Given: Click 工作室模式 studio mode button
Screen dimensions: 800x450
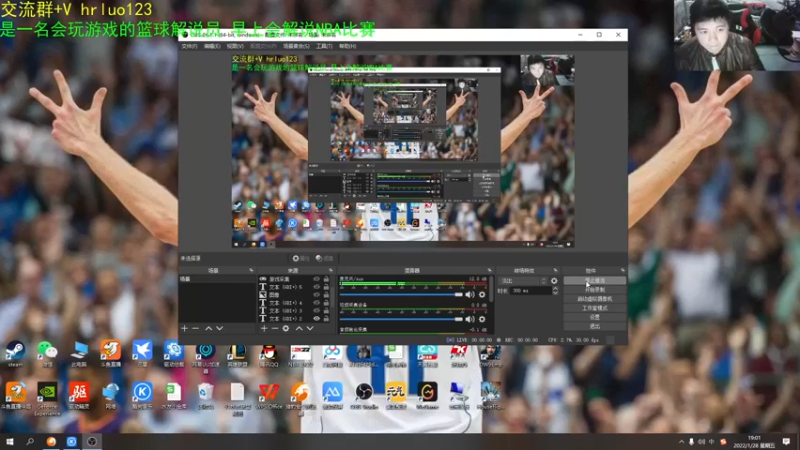Looking at the screenshot, I should (x=594, y=308).
